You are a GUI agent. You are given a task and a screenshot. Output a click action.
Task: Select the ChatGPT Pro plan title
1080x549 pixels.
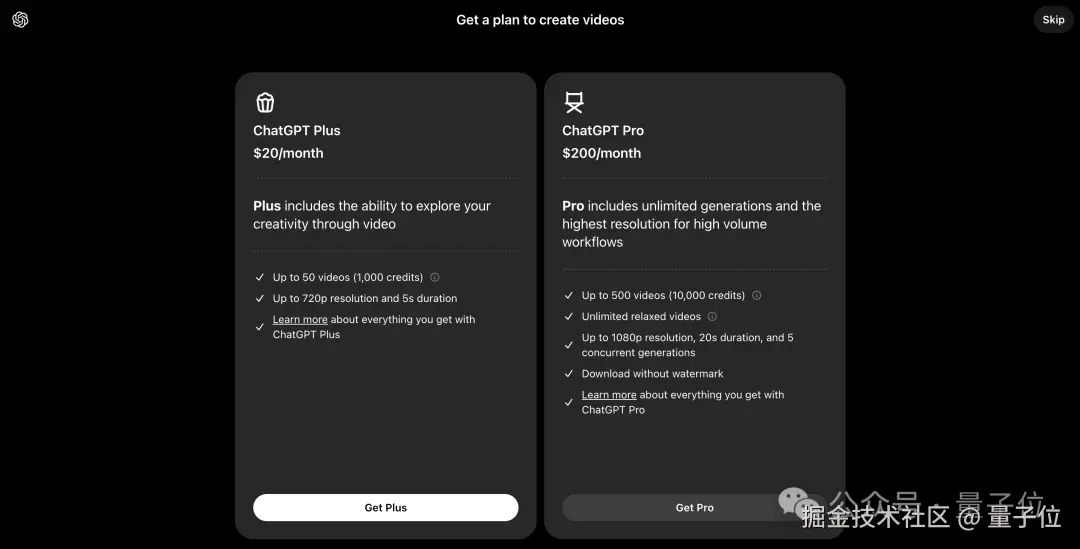tap(603, 131)
